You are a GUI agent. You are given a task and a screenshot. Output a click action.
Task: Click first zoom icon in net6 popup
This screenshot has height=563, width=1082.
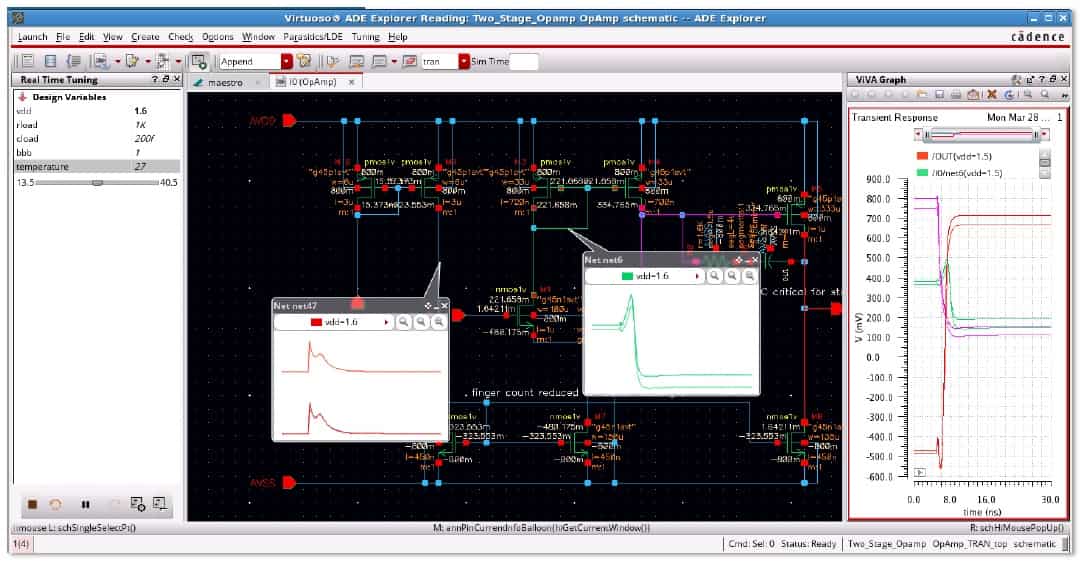(x=715, y=276)
